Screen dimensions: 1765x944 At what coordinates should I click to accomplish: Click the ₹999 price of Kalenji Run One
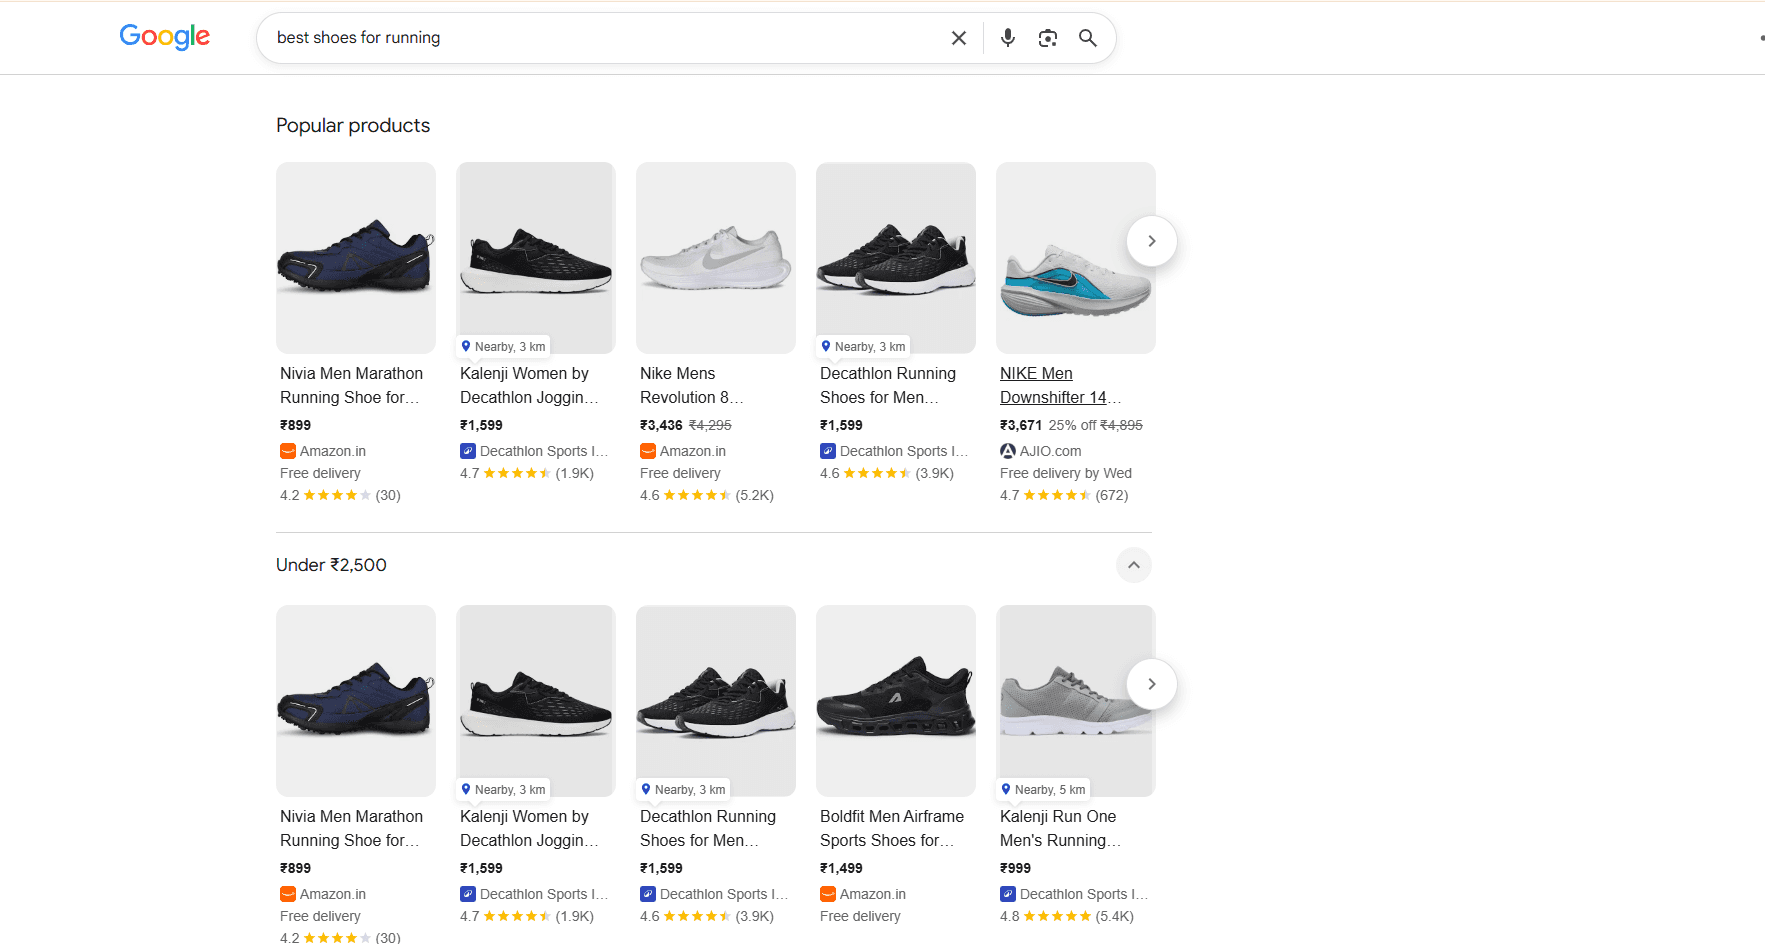pos(1015,868)
